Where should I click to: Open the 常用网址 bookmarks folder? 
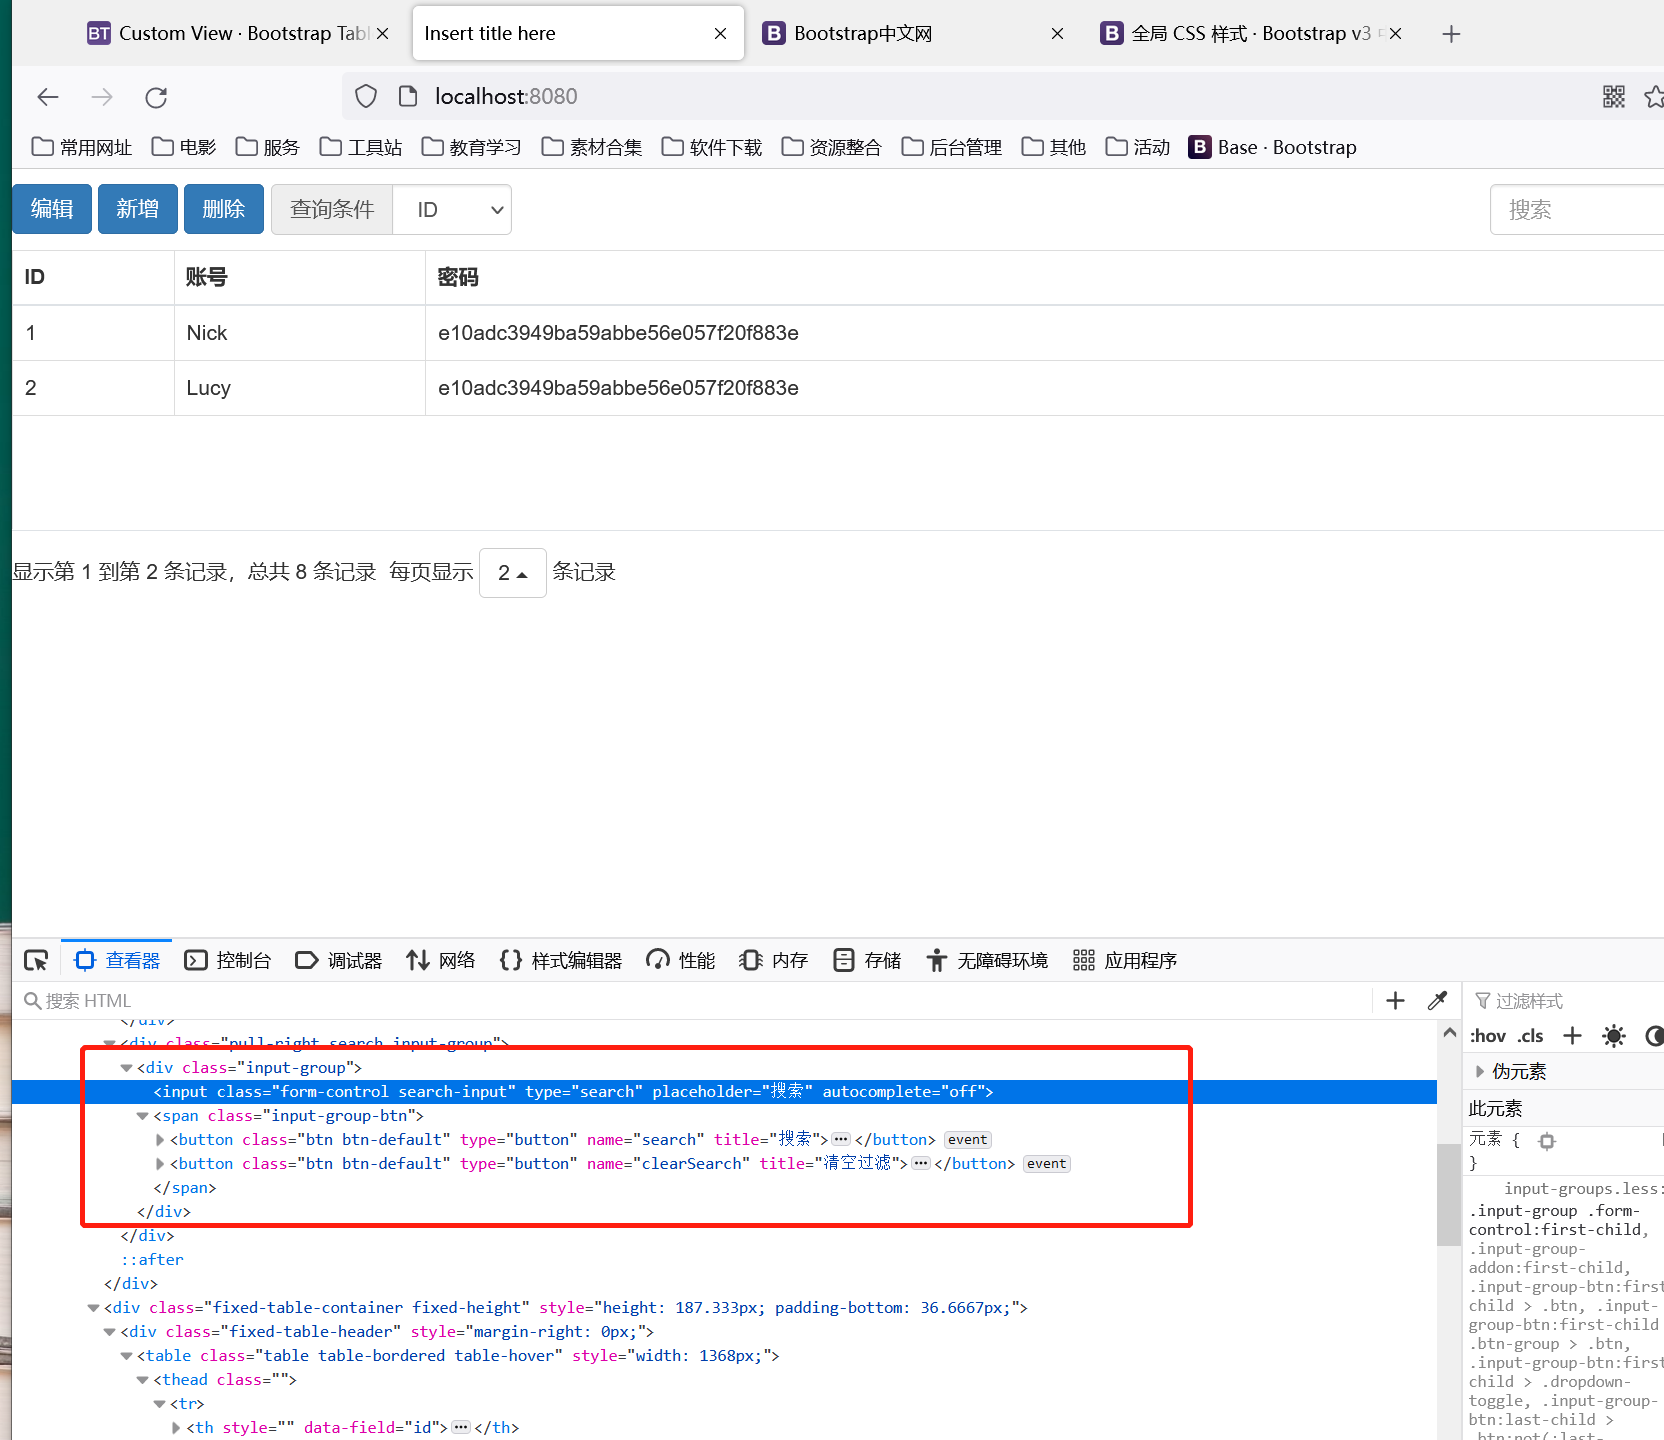pyautogui.click(x=82, y=147)
